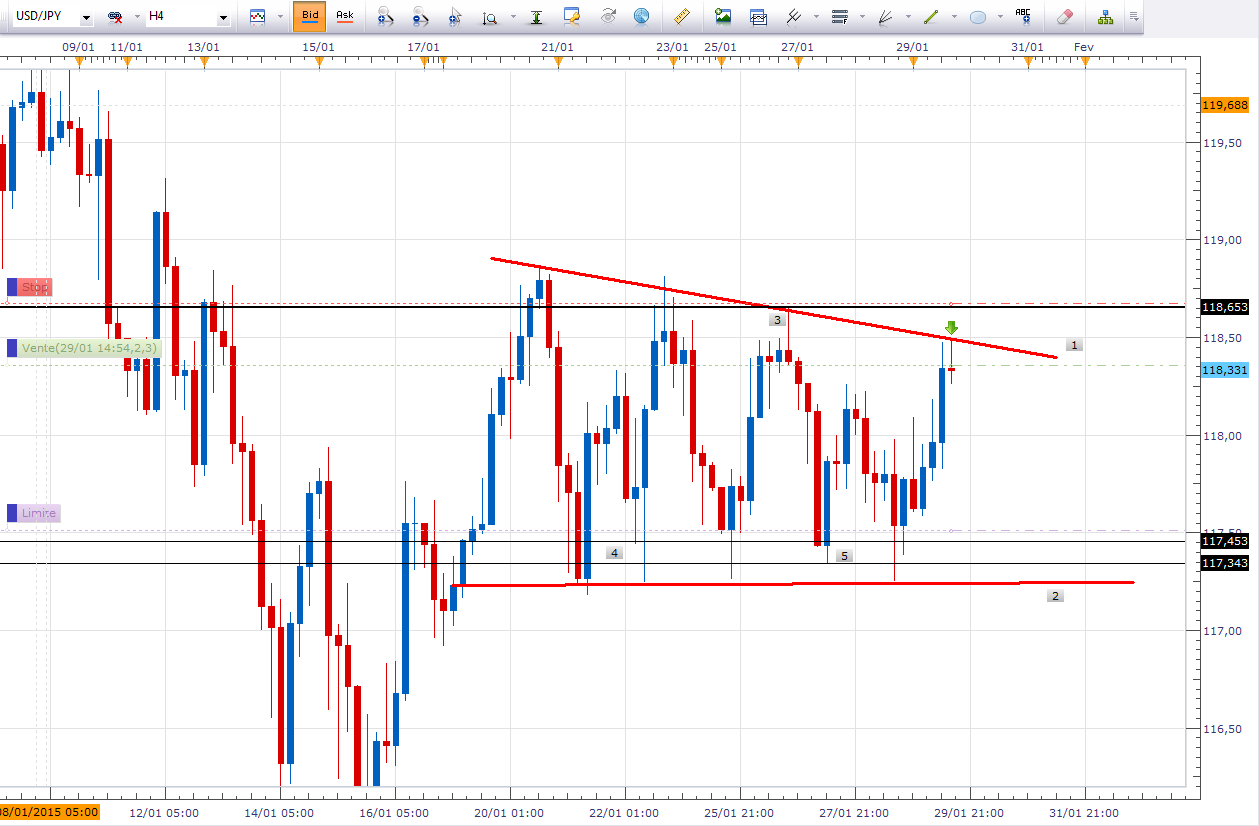Image resolution: width=1259 pixels, height=826 pixels.
Task: Click the chart type icon
Action: pyautogui.click(x=259, y=16)
